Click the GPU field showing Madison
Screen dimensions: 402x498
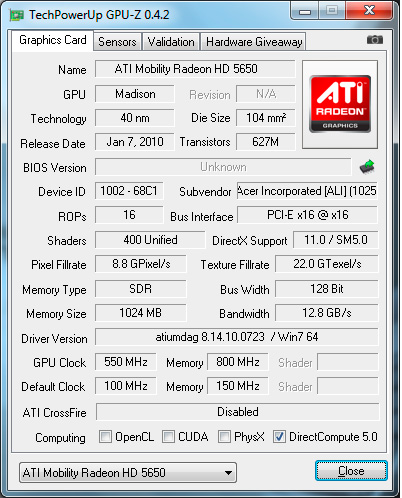(x=135, y=94)
